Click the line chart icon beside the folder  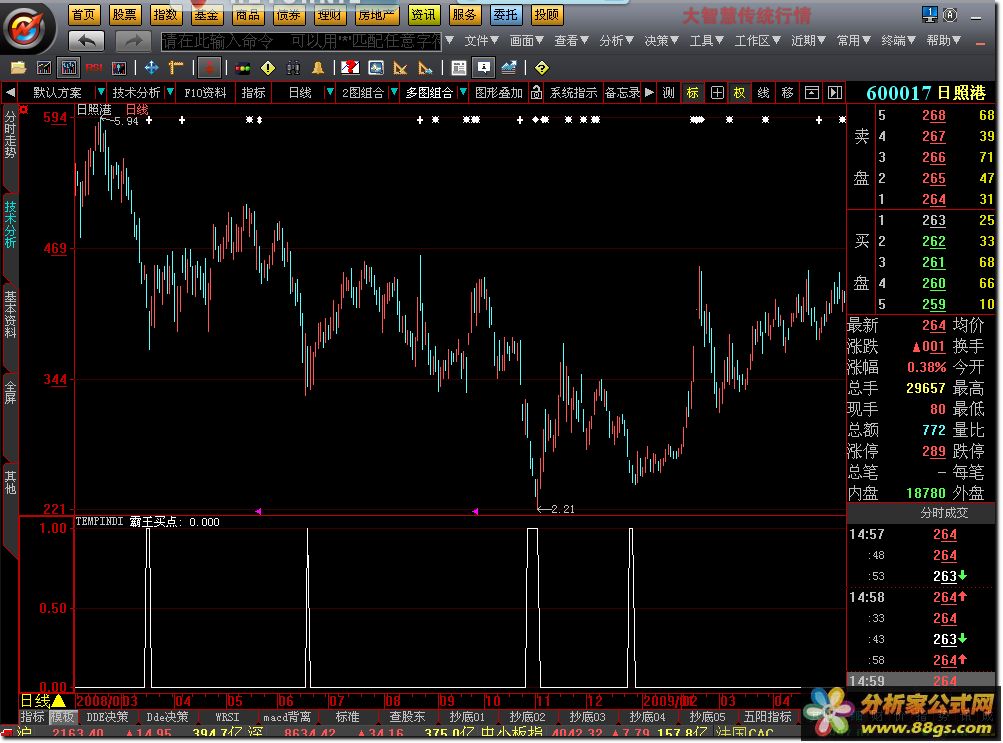click(43, 67)
